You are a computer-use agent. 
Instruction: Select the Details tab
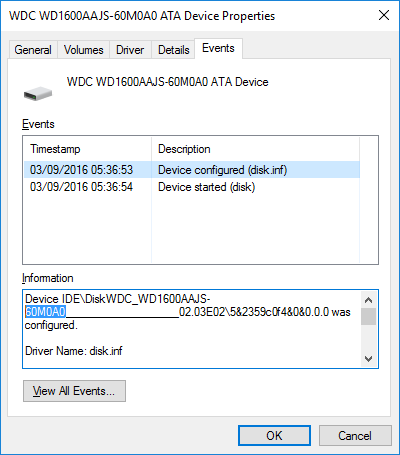click(173, 50)
